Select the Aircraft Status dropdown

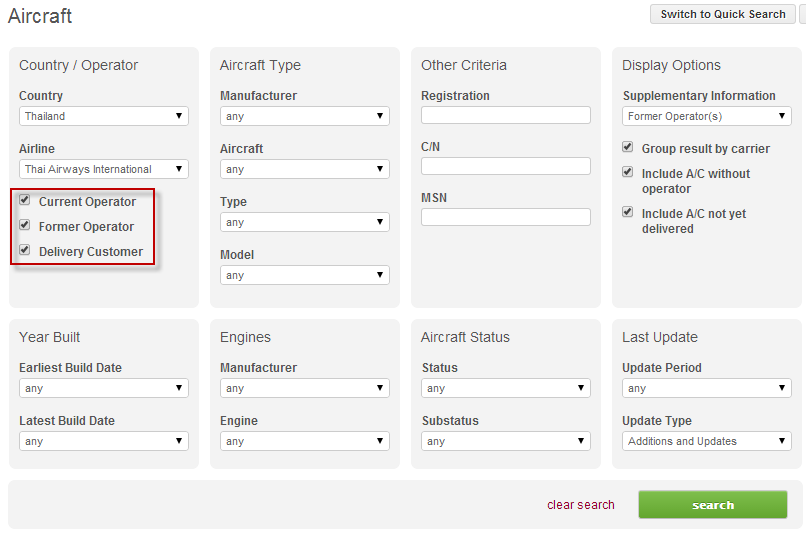(x=506, y=388)
